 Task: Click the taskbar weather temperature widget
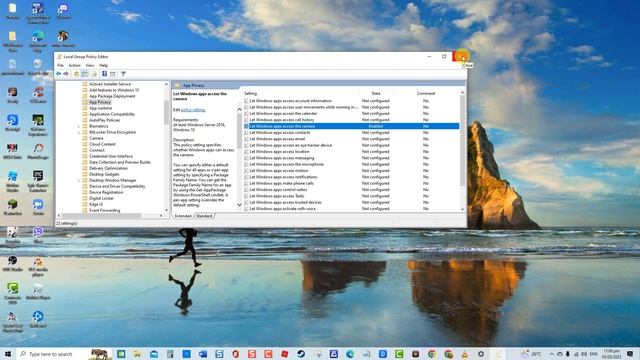532,354
